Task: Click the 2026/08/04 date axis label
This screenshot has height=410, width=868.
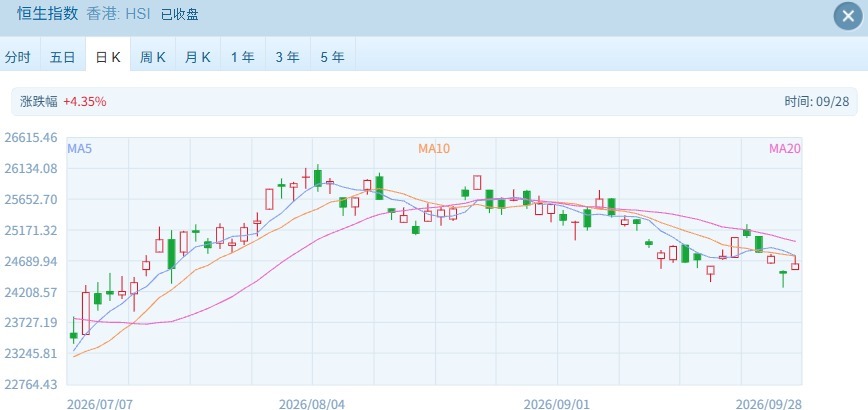Action: tap(312, 404)
